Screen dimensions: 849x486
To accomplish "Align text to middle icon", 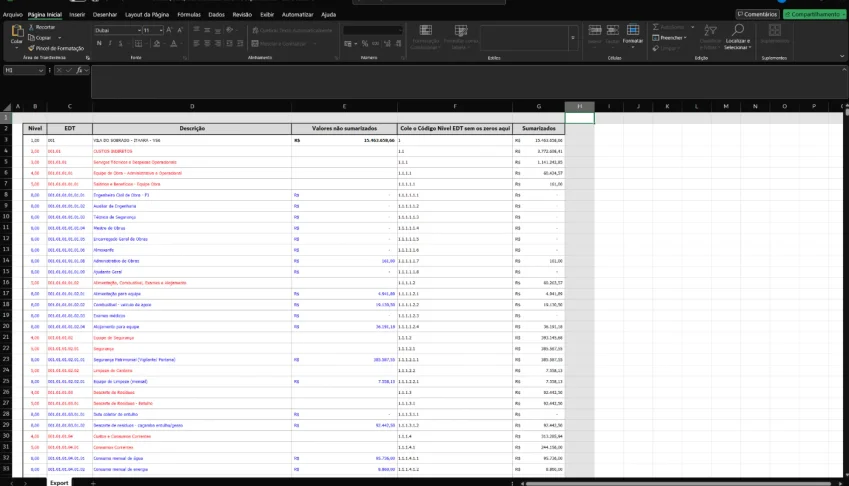I will pyautogui.click(x=207, y=30).
